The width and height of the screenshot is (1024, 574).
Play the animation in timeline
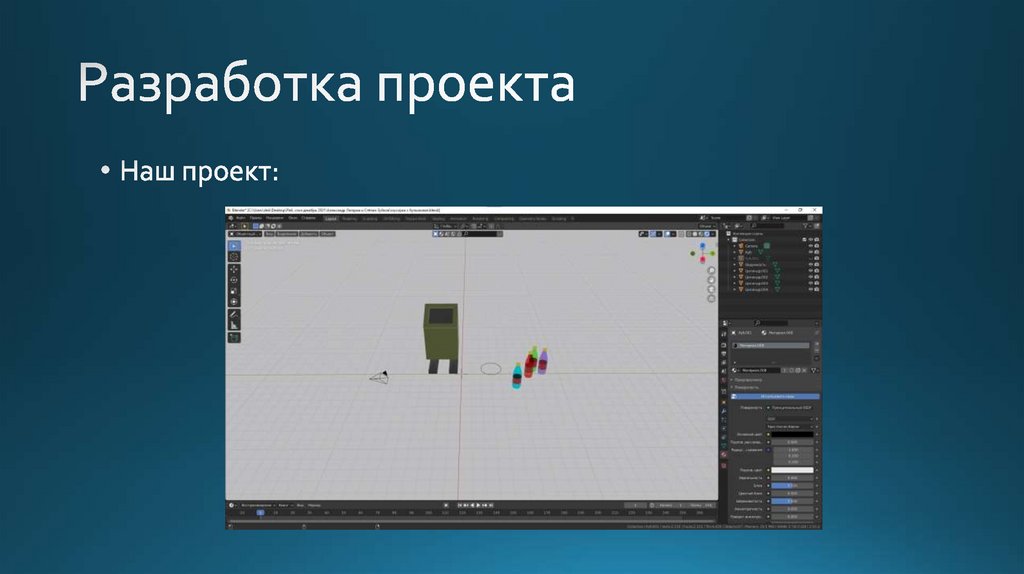point(478,505)
